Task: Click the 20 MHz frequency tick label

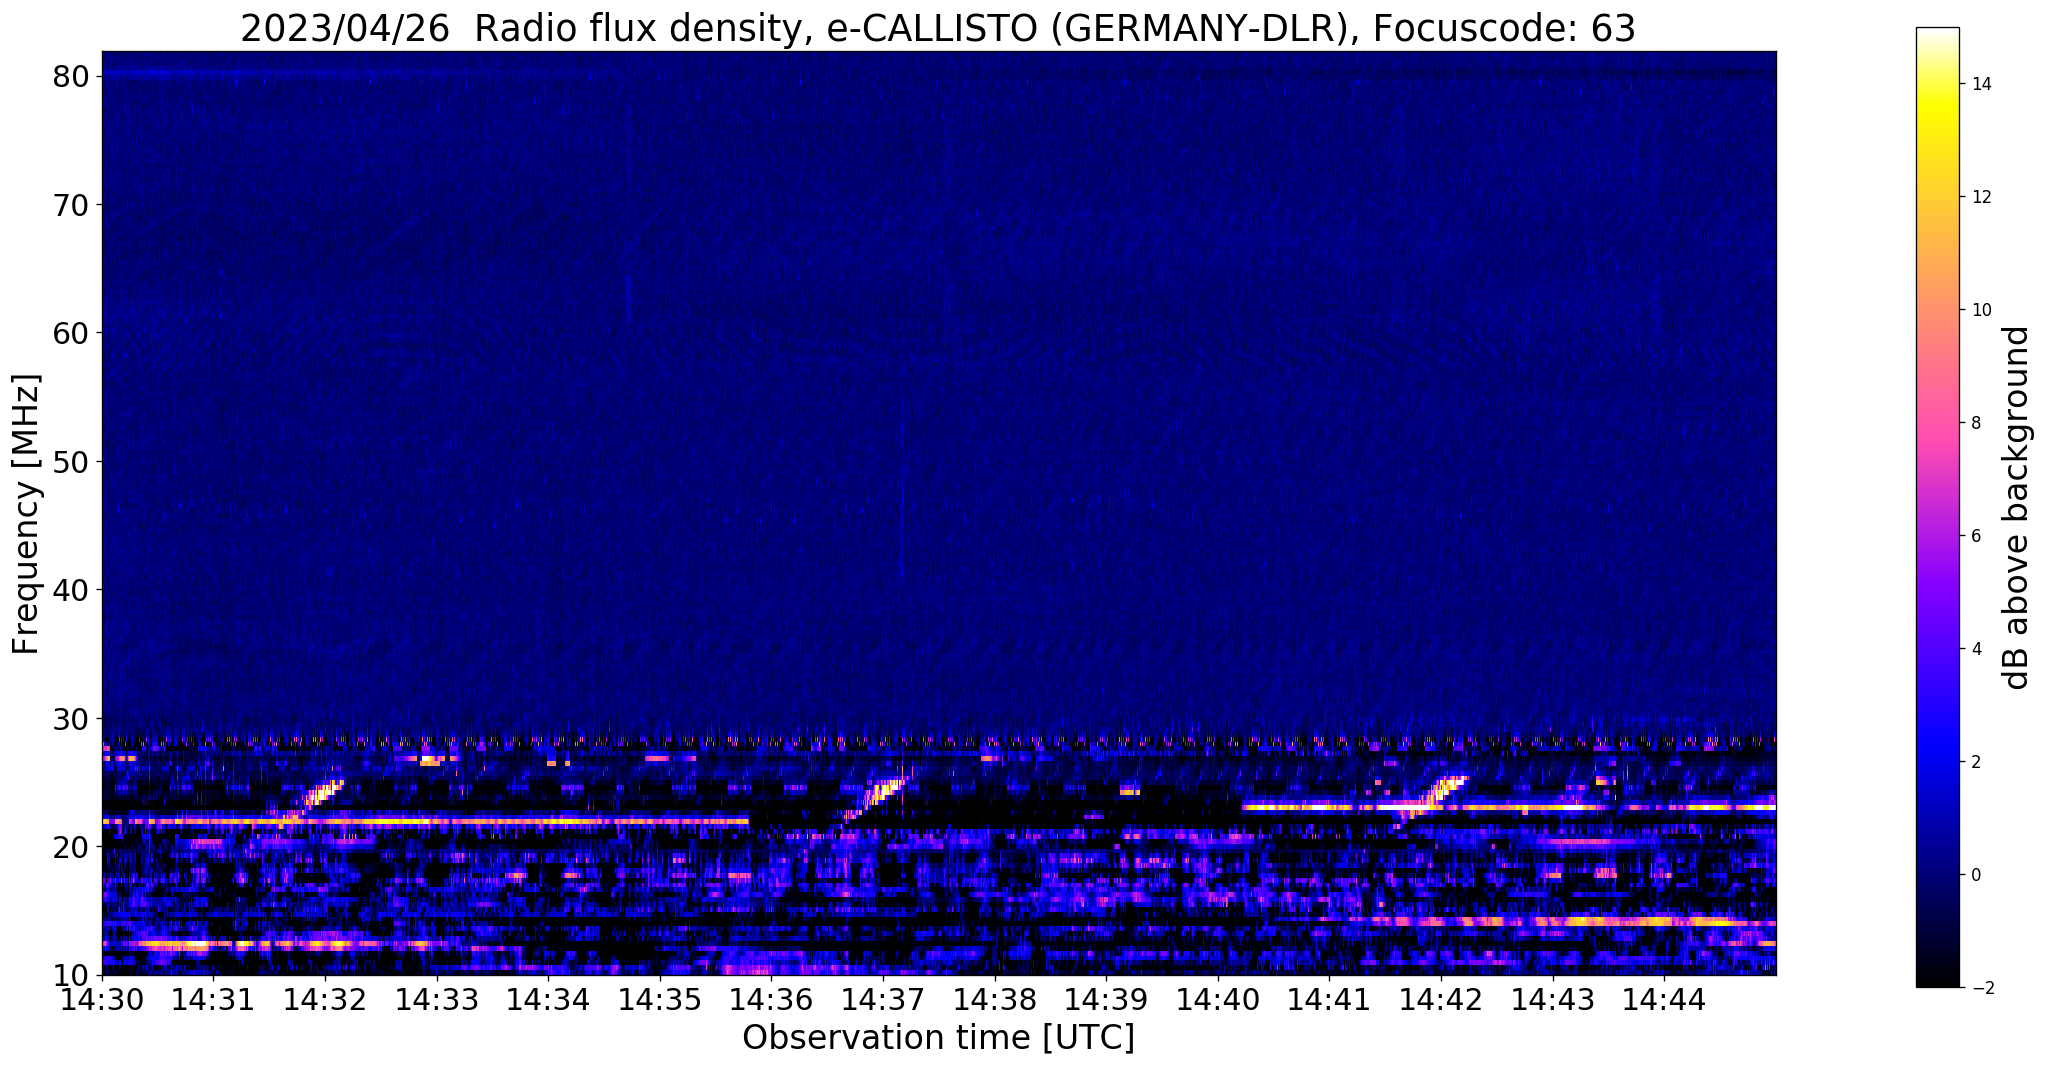Action: pyautogui.click(x=70, y=847)
